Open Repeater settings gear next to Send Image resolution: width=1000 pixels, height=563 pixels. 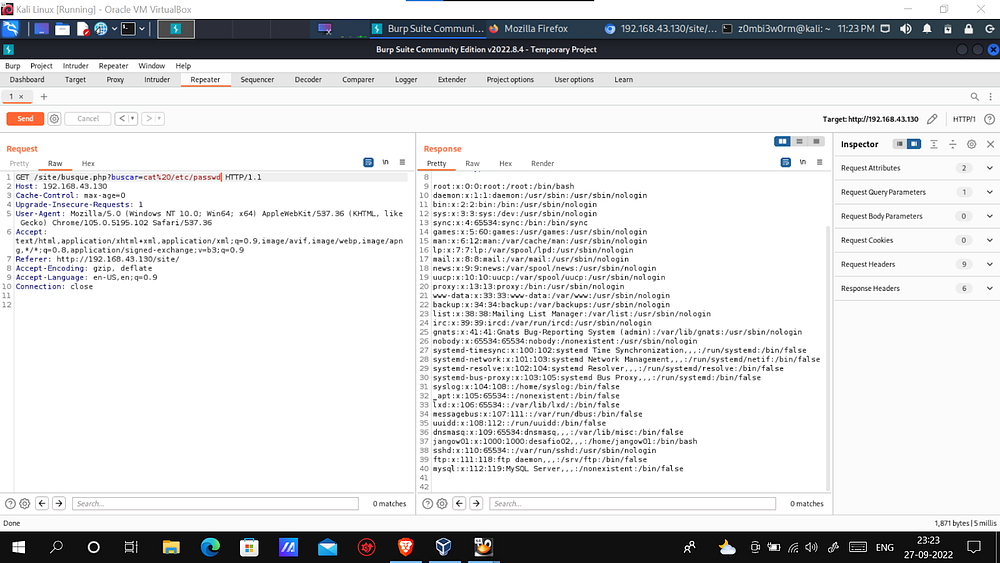(54, 118)
